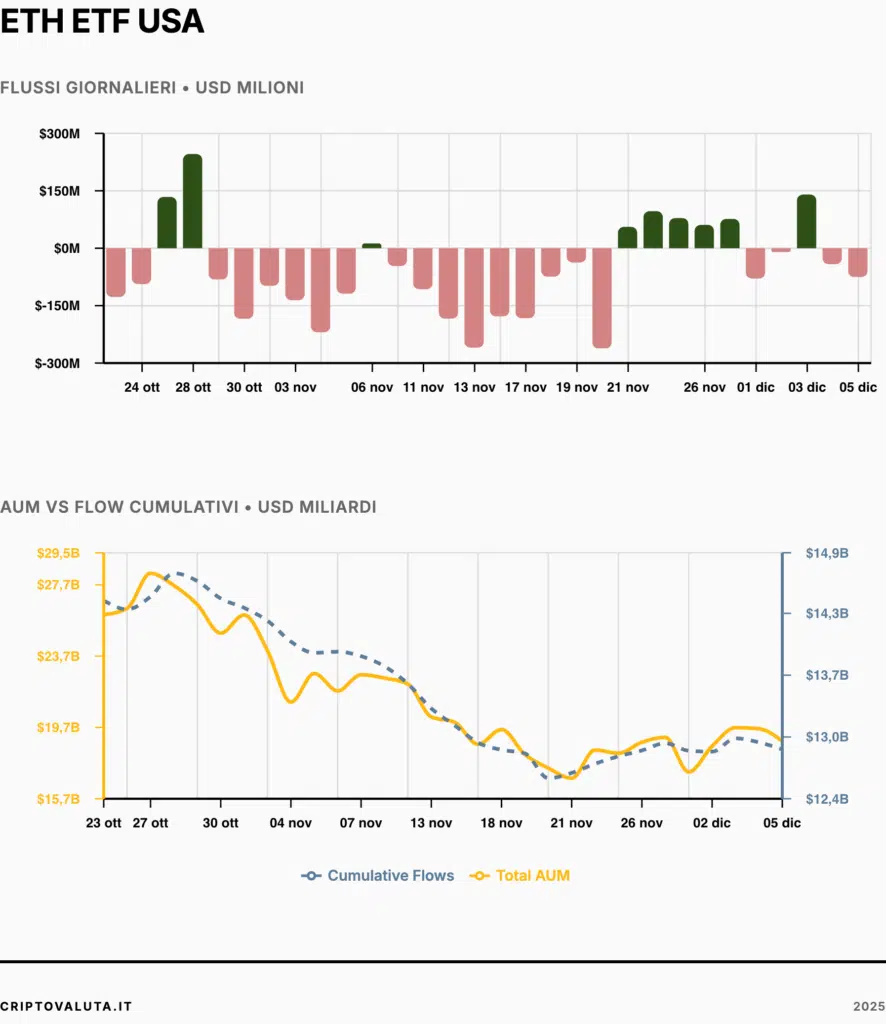The image size is (886, 1024).
Task: Click the blue $14,9B axis label
Action: 827,553
